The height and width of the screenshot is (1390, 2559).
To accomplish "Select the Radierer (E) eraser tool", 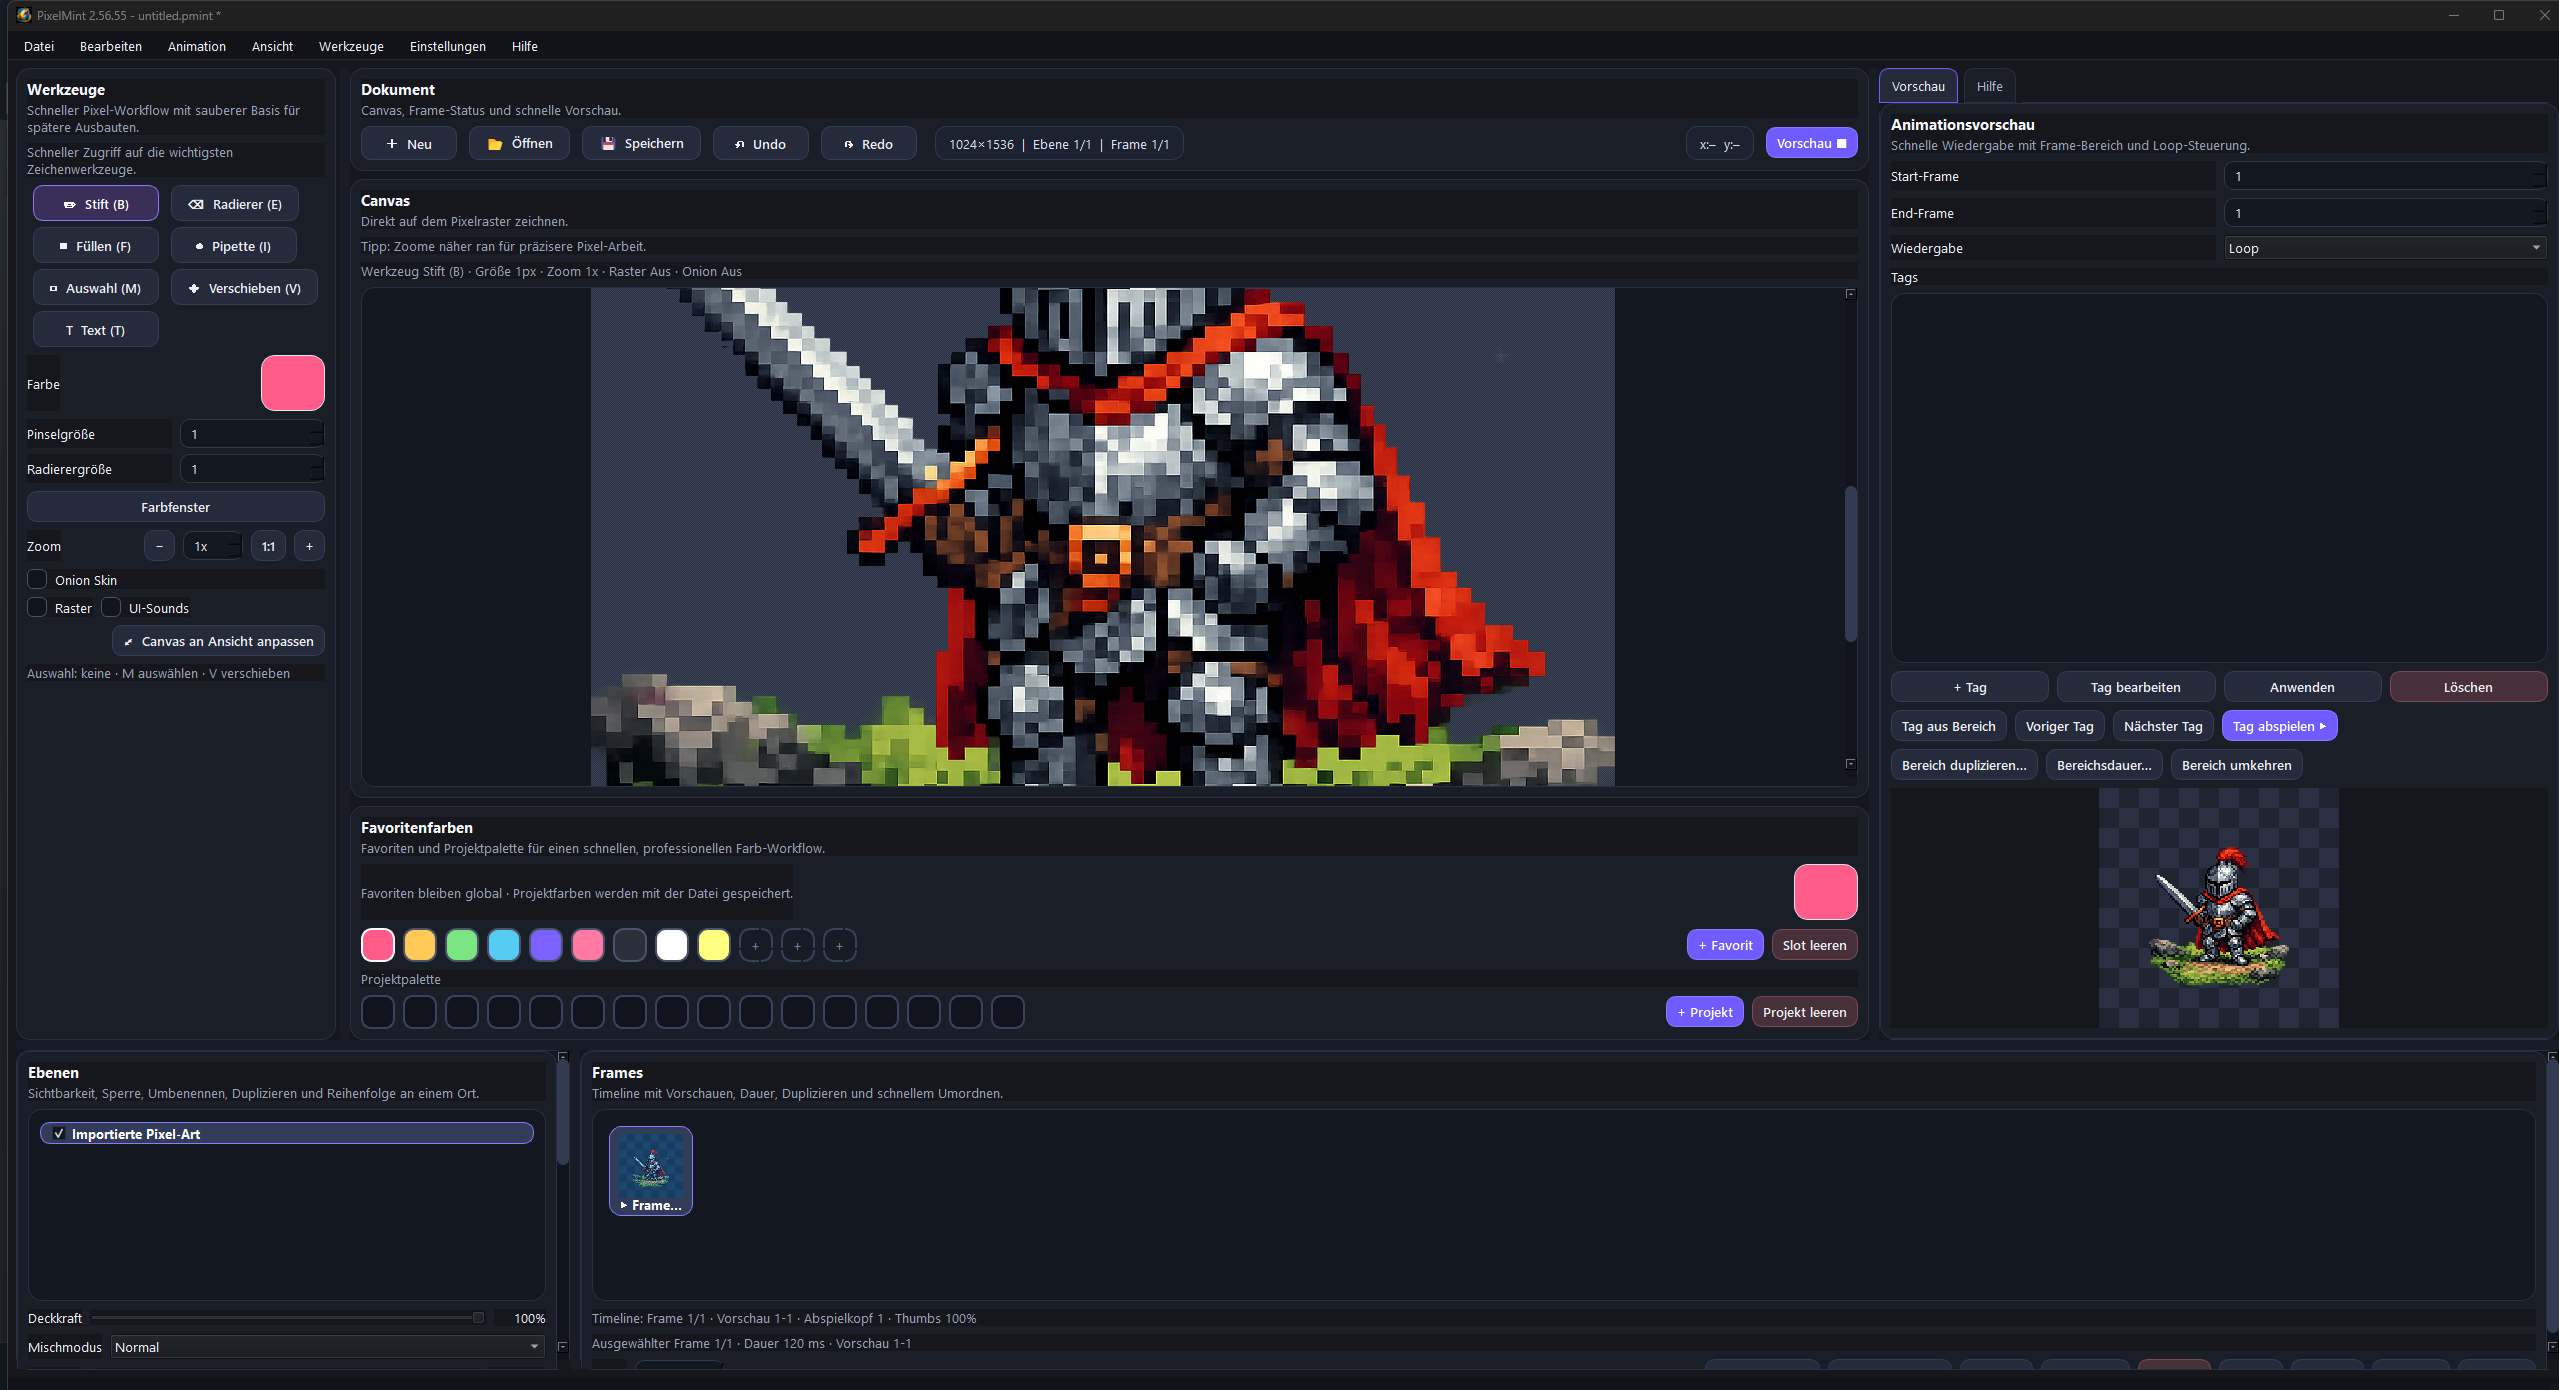I will (x=235, y=204).
